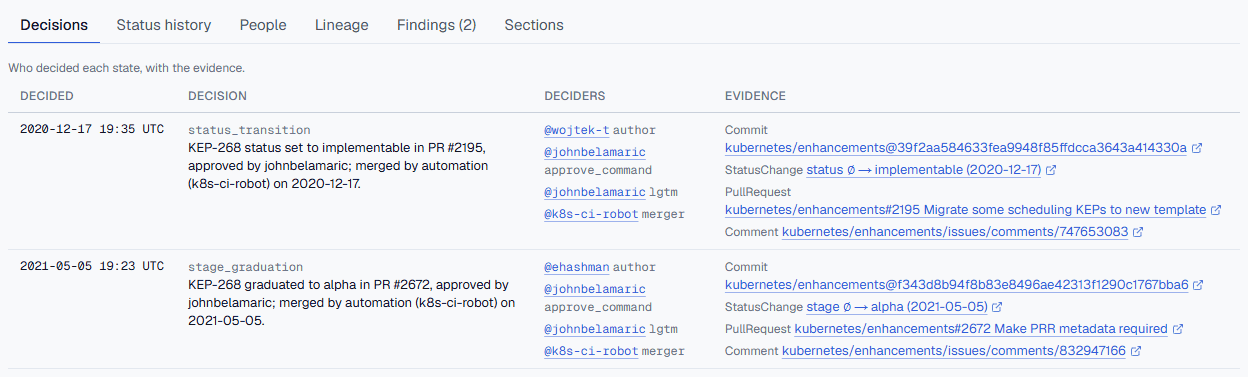The width and height of the screenshot is (1248, 377).
Task: Open @k8s-ci-robot merger link in 2021 row
Action: pyautogui.click(x=591, y=351)
